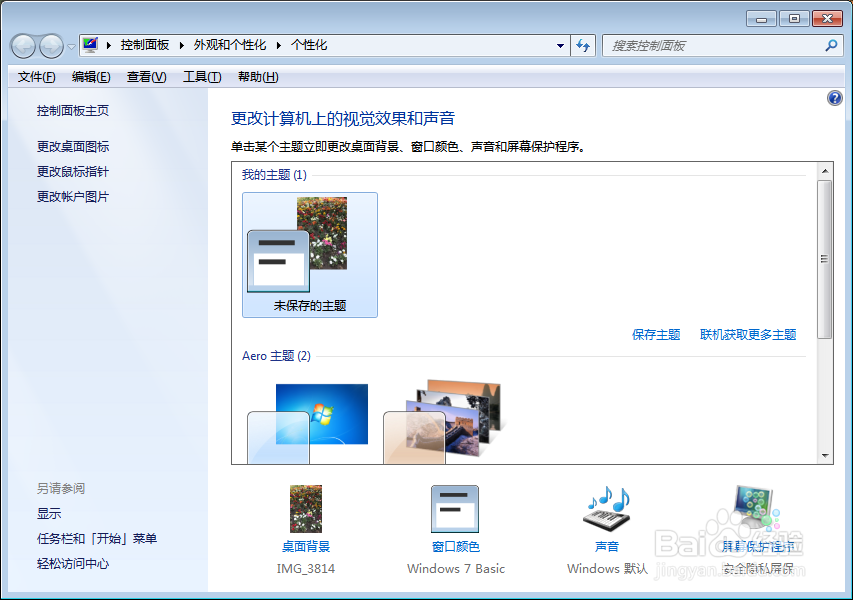Click the blue Help question mark icon
This screenshot has width=853, height=600.
coord(836,97)
